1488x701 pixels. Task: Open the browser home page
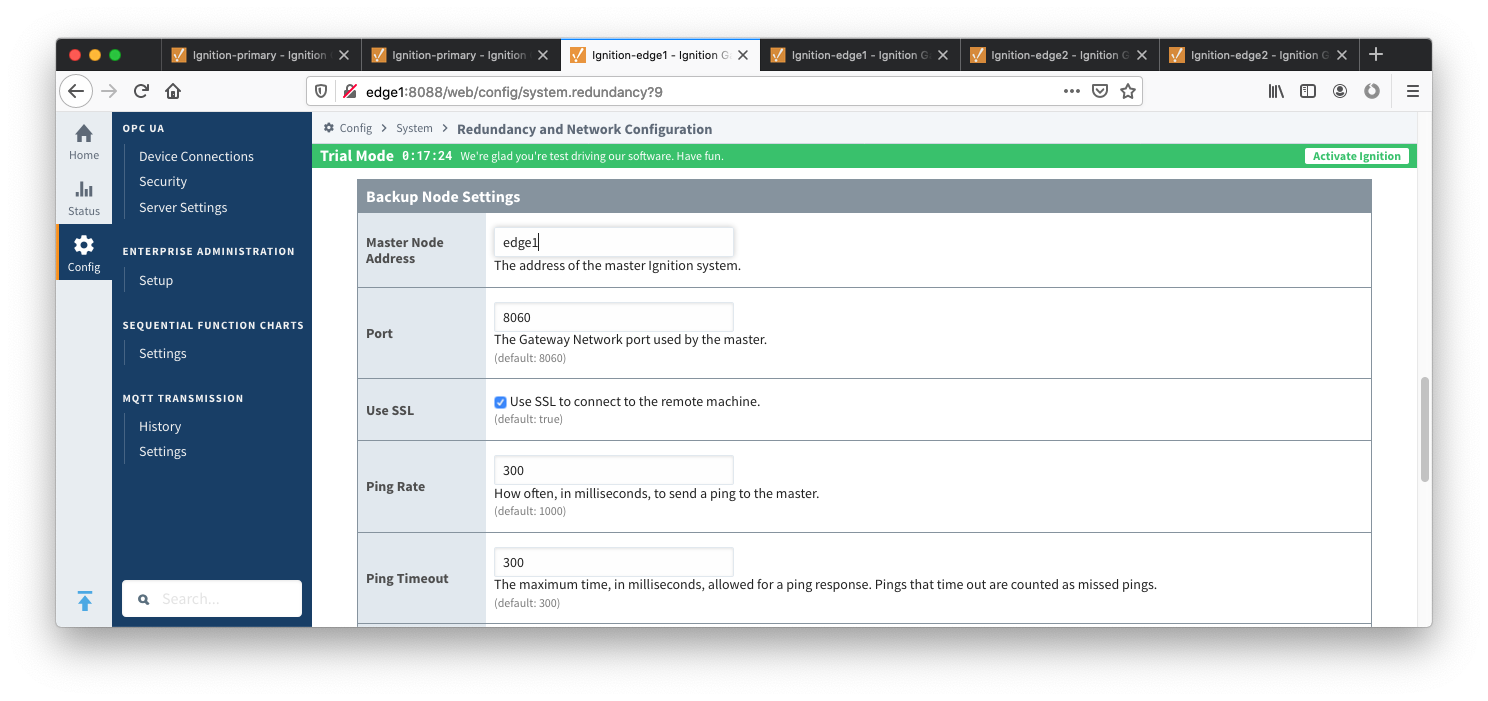tap(173, 91)
